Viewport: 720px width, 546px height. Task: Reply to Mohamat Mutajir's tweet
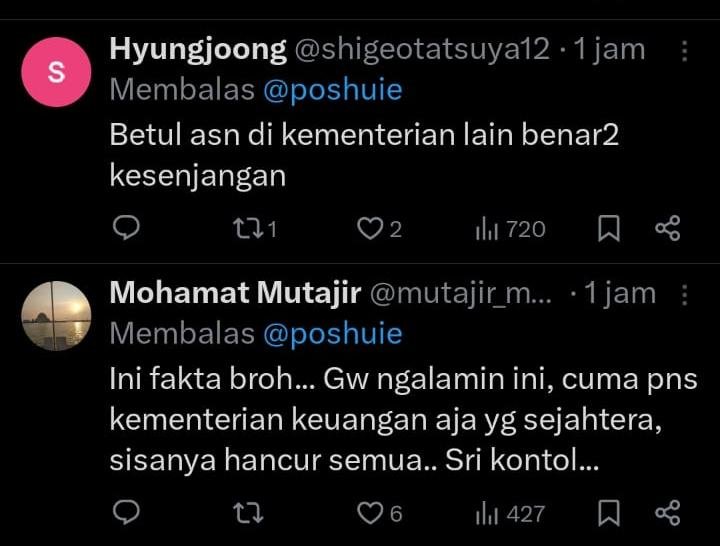[x=125, y=514]
